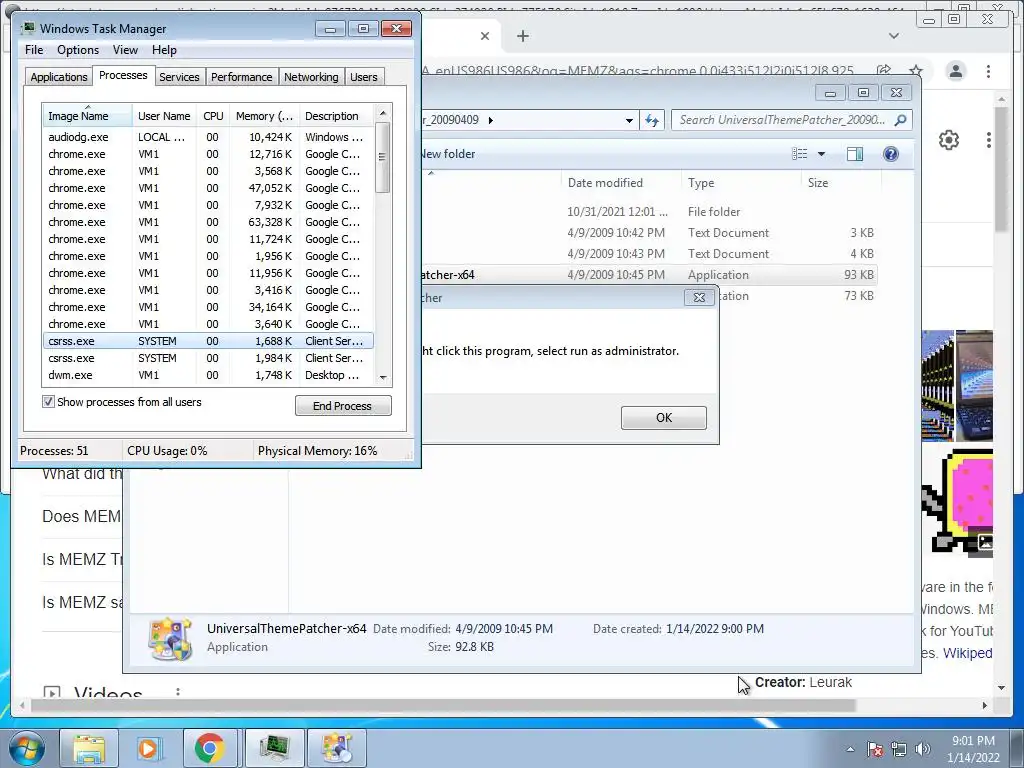
Task: Sort processes by CPU column
Action: click(213, 116)
